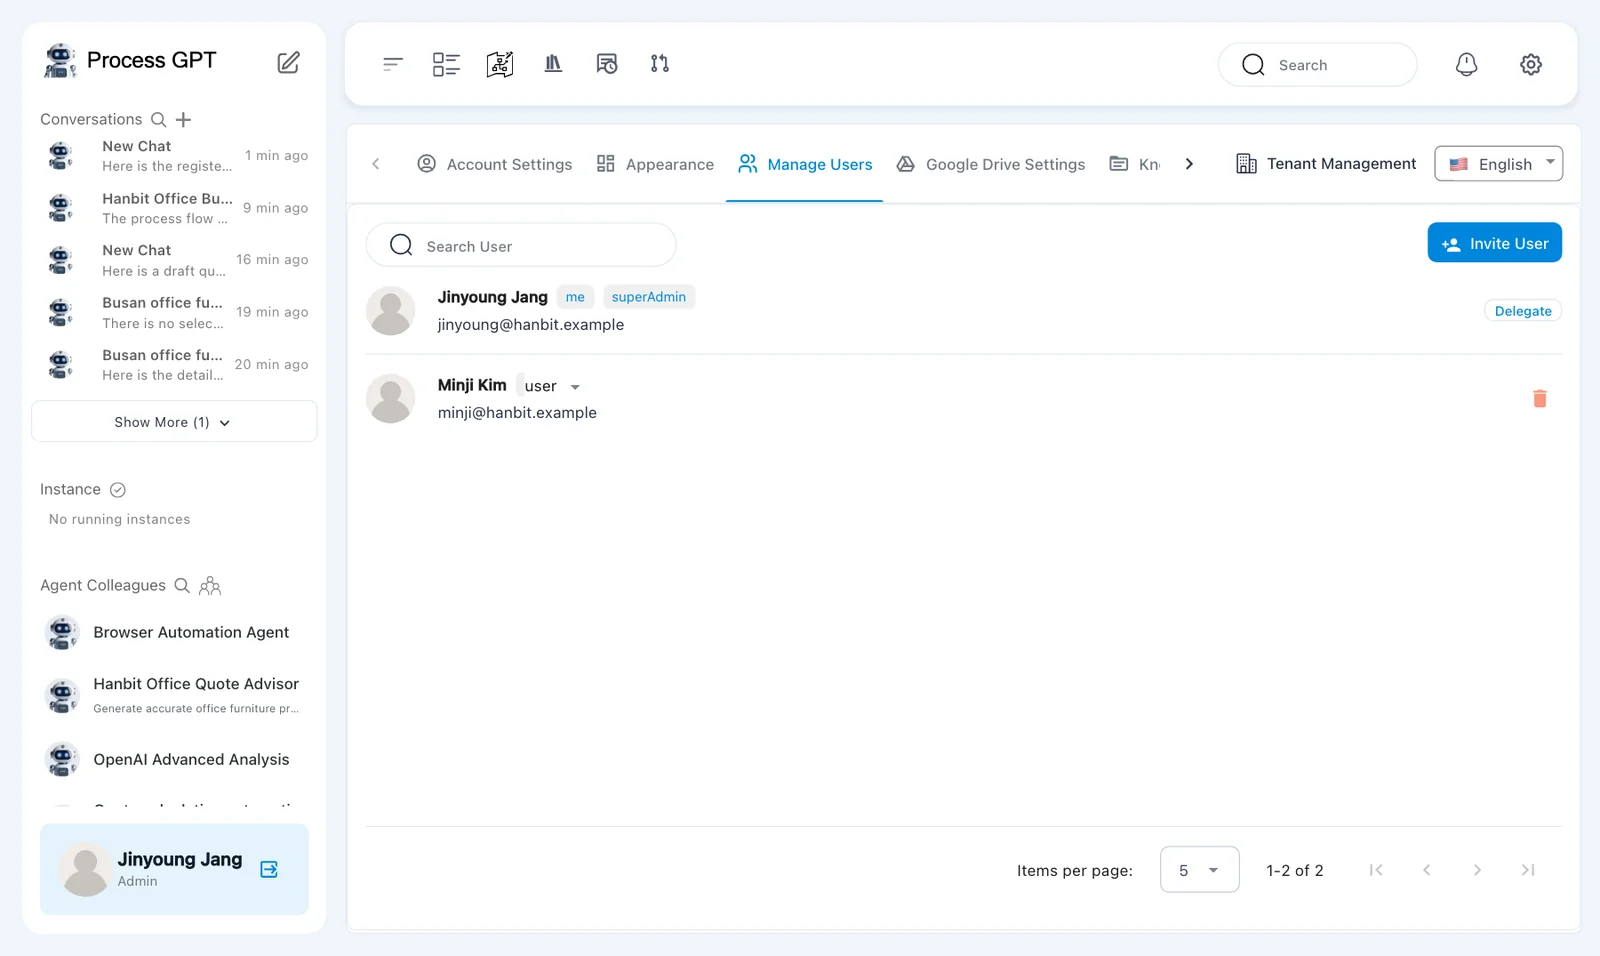Click the Invite User button
The height and width of the screenshot is (956, 1600).
(x=1494, y=243)
